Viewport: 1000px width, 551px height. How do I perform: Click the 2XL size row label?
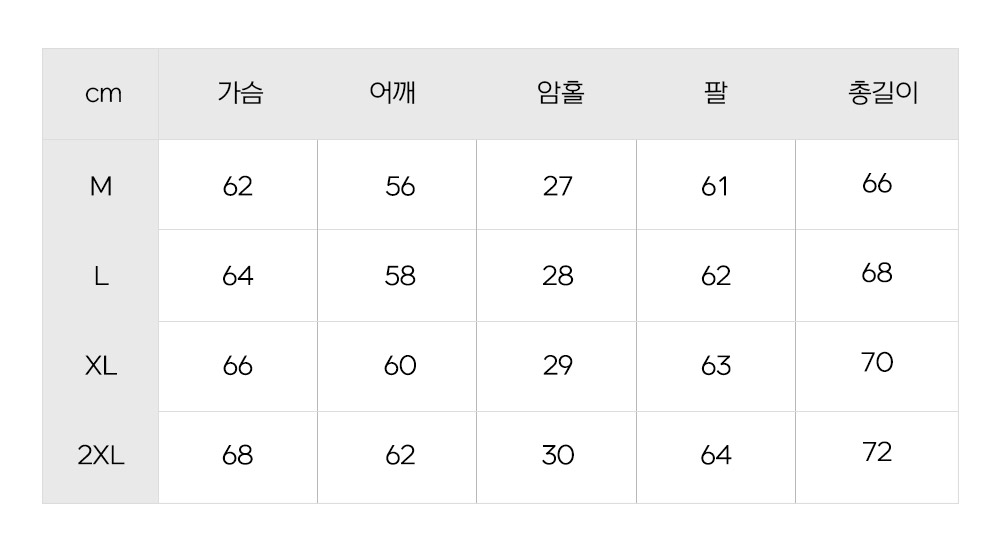point(101,455)
